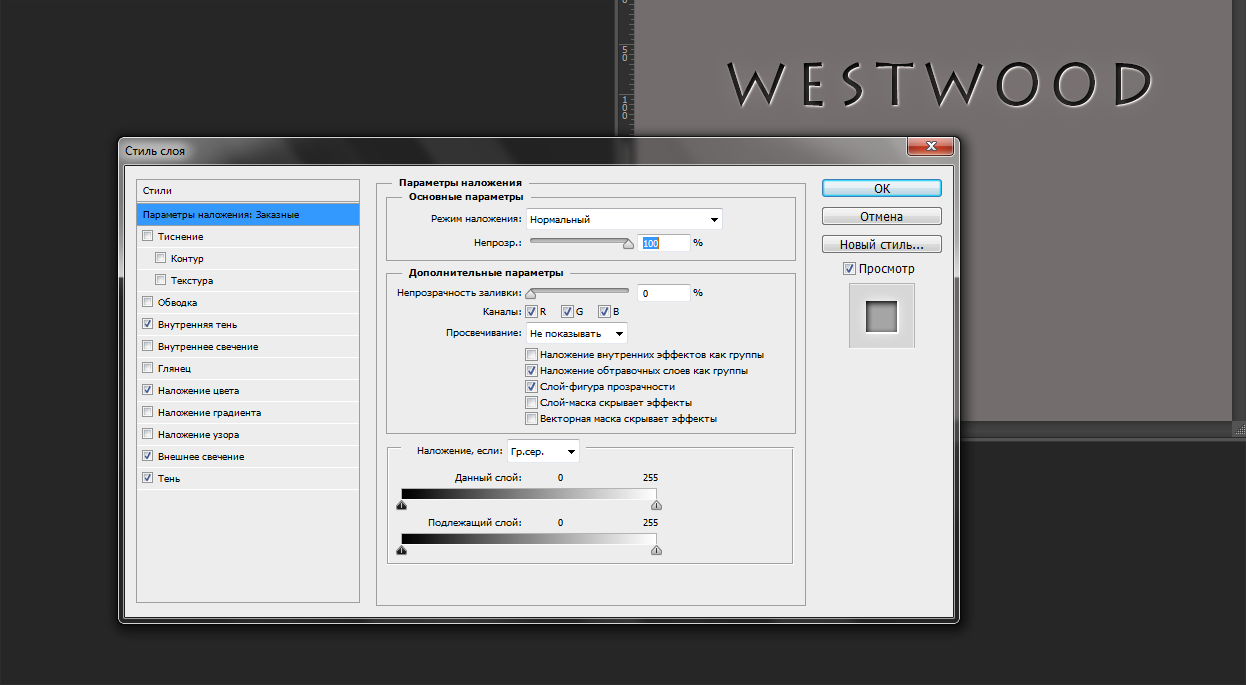Disable the Внутренняя тень checkbox
The height and width of the screenshot is (685, 1246).
tap(148, 325)
